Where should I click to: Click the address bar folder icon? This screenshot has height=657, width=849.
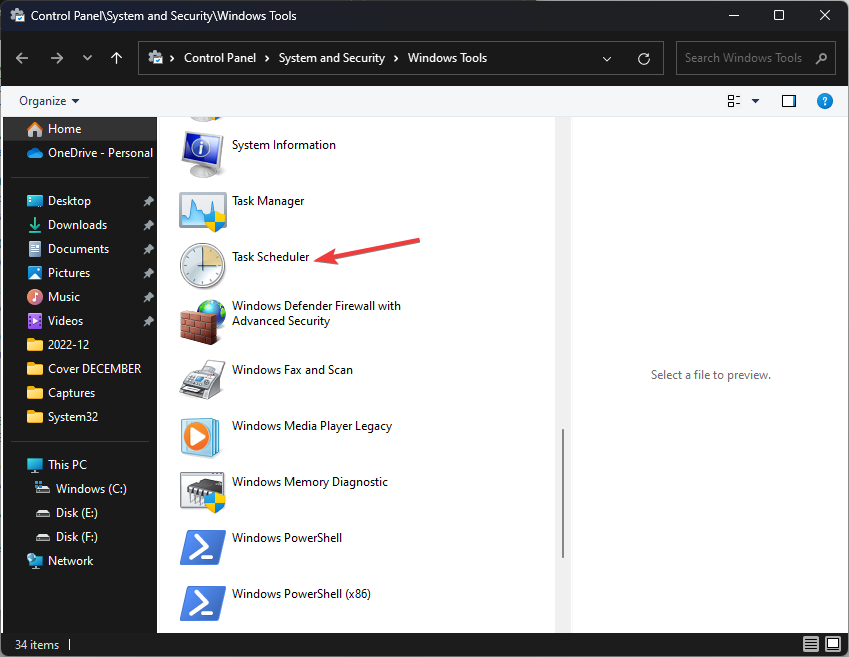click(x=156, y=57)
